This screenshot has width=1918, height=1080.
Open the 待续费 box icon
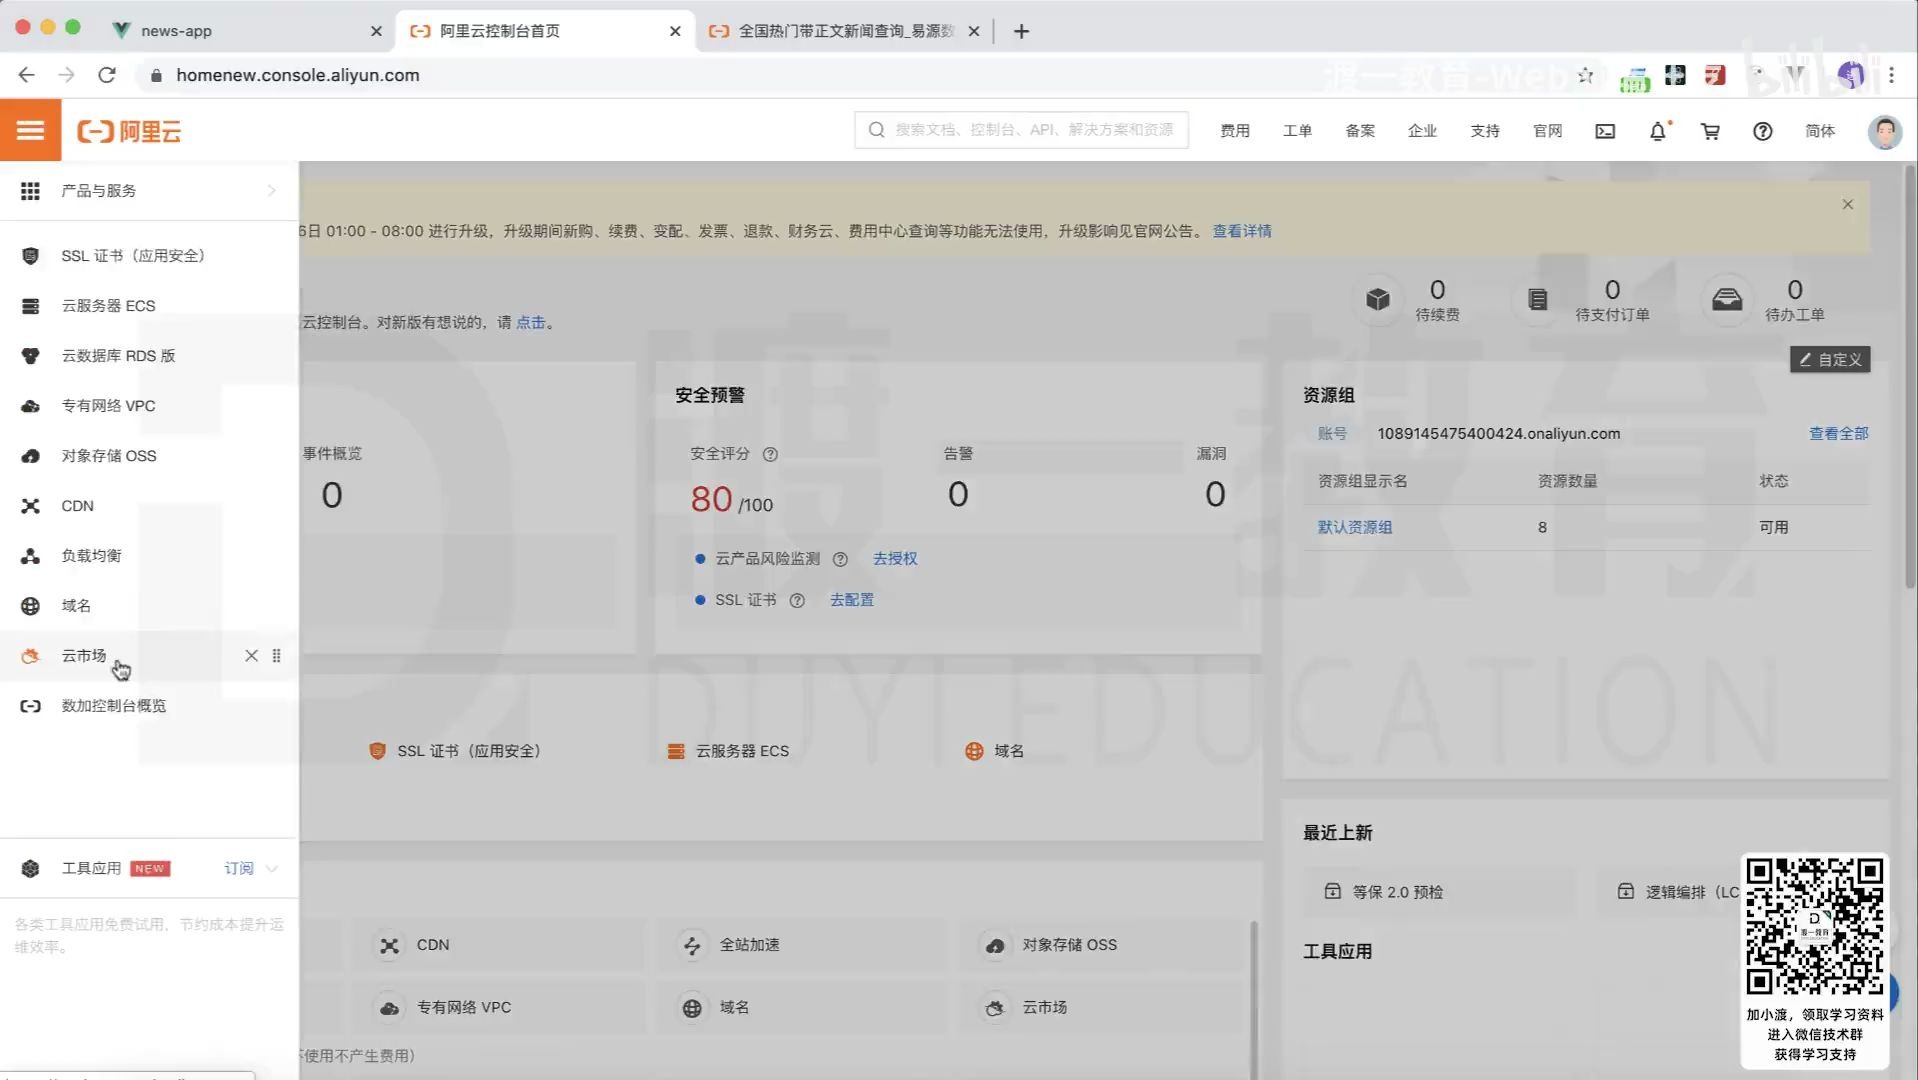[x=1378, y=299]
